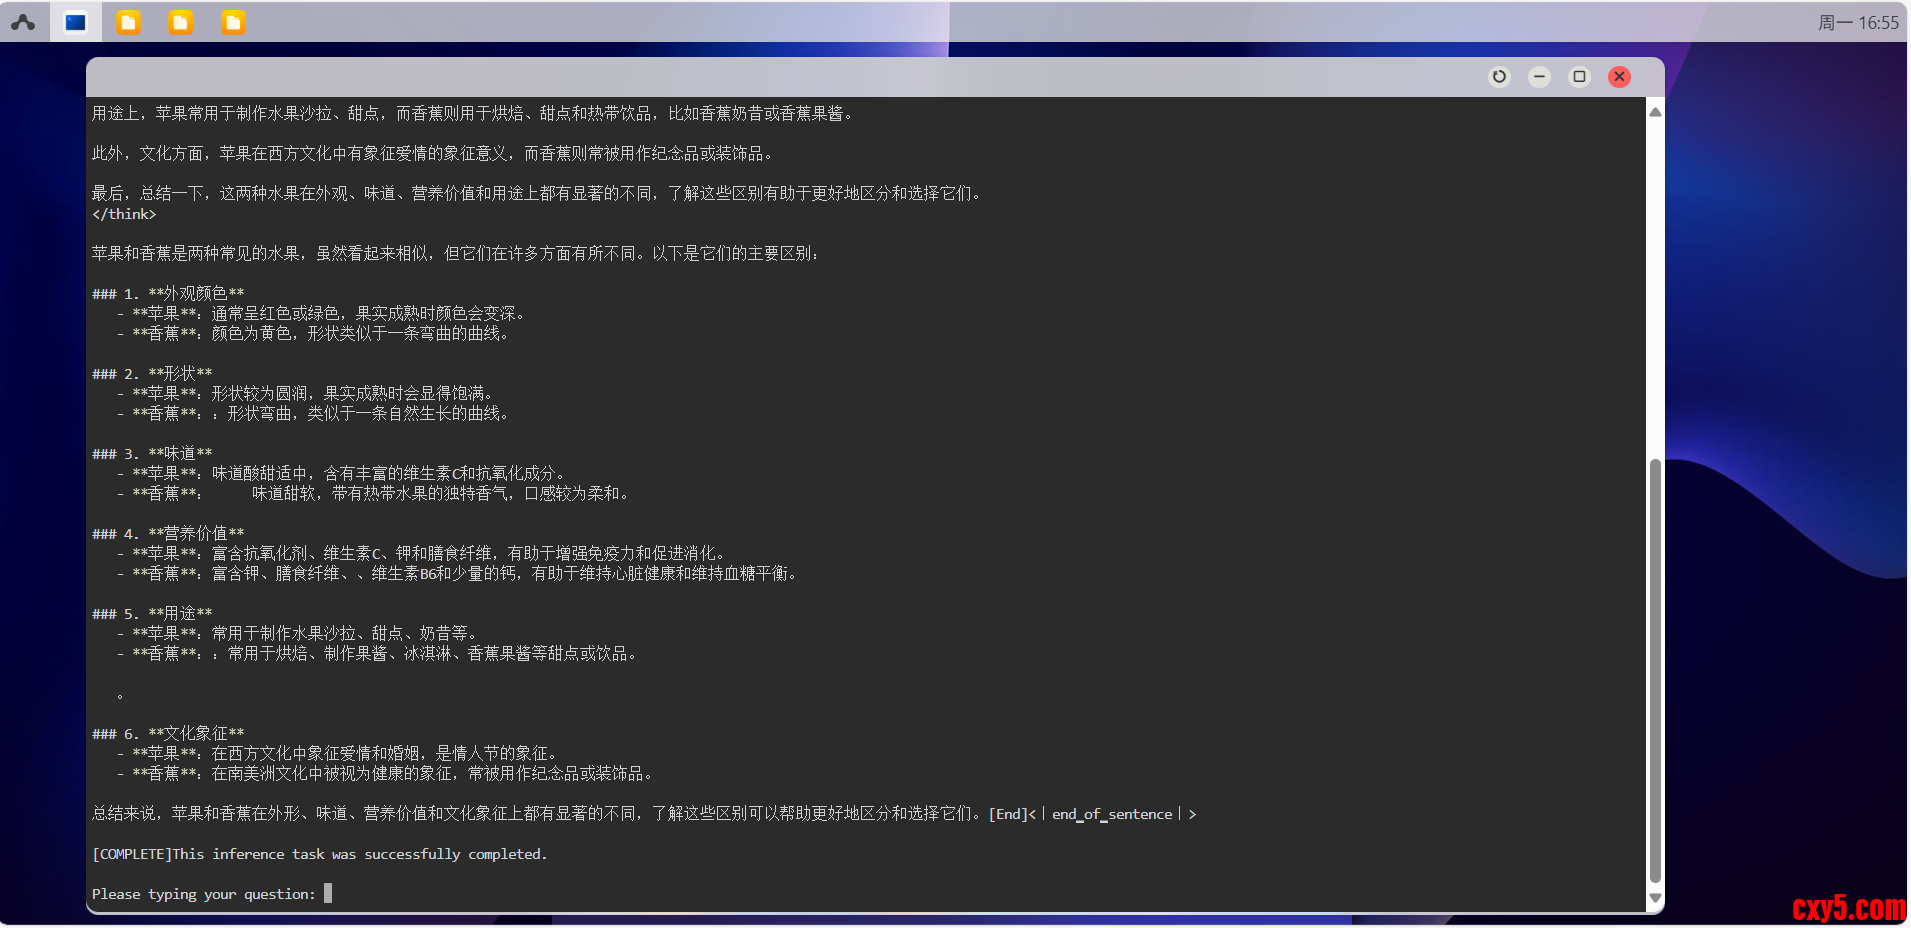Viewport: 1911px width, 928px height.
Task: Click the 'end_of_sentence' token text
Action: (1112, 815)
